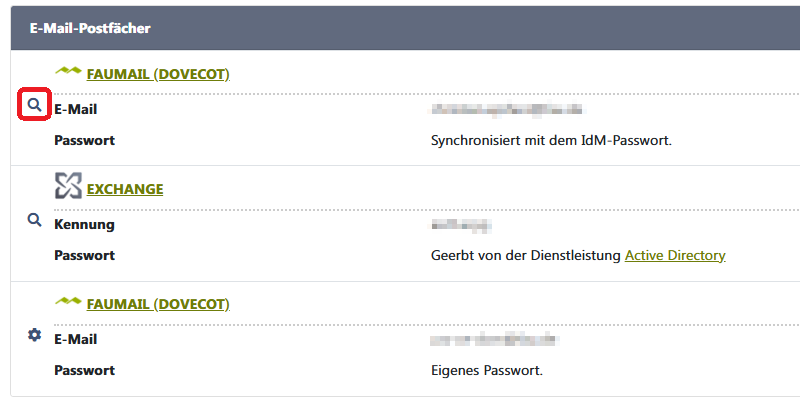Click the 'Synchronisiert mit dem IdM-Passwort.' text
Viewport: 800px width, 404px height.
pos(551,140)
